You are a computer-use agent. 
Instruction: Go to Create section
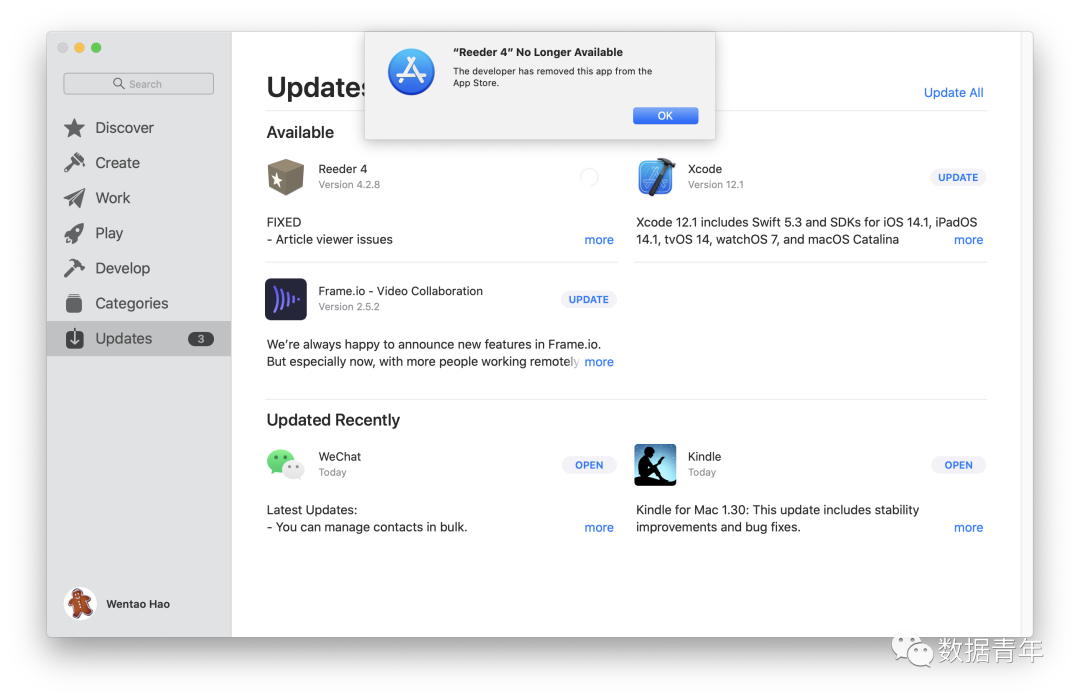(x=138, y=163)
